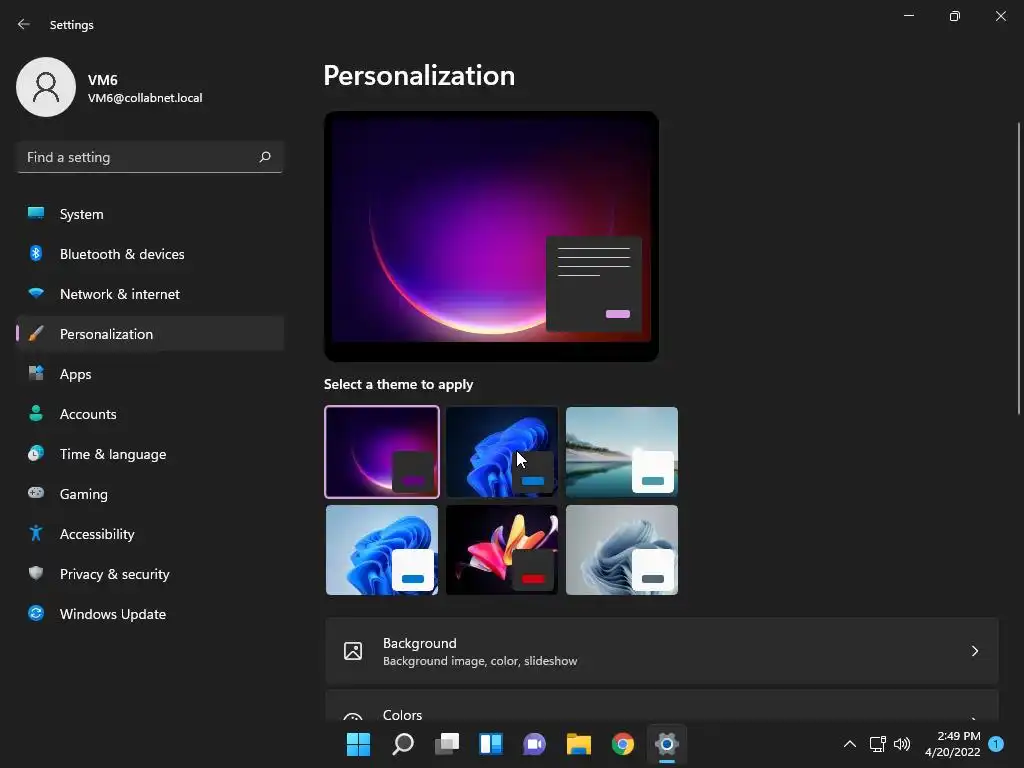
Task: Open Accounts settings page
Action: click(150, 413)
